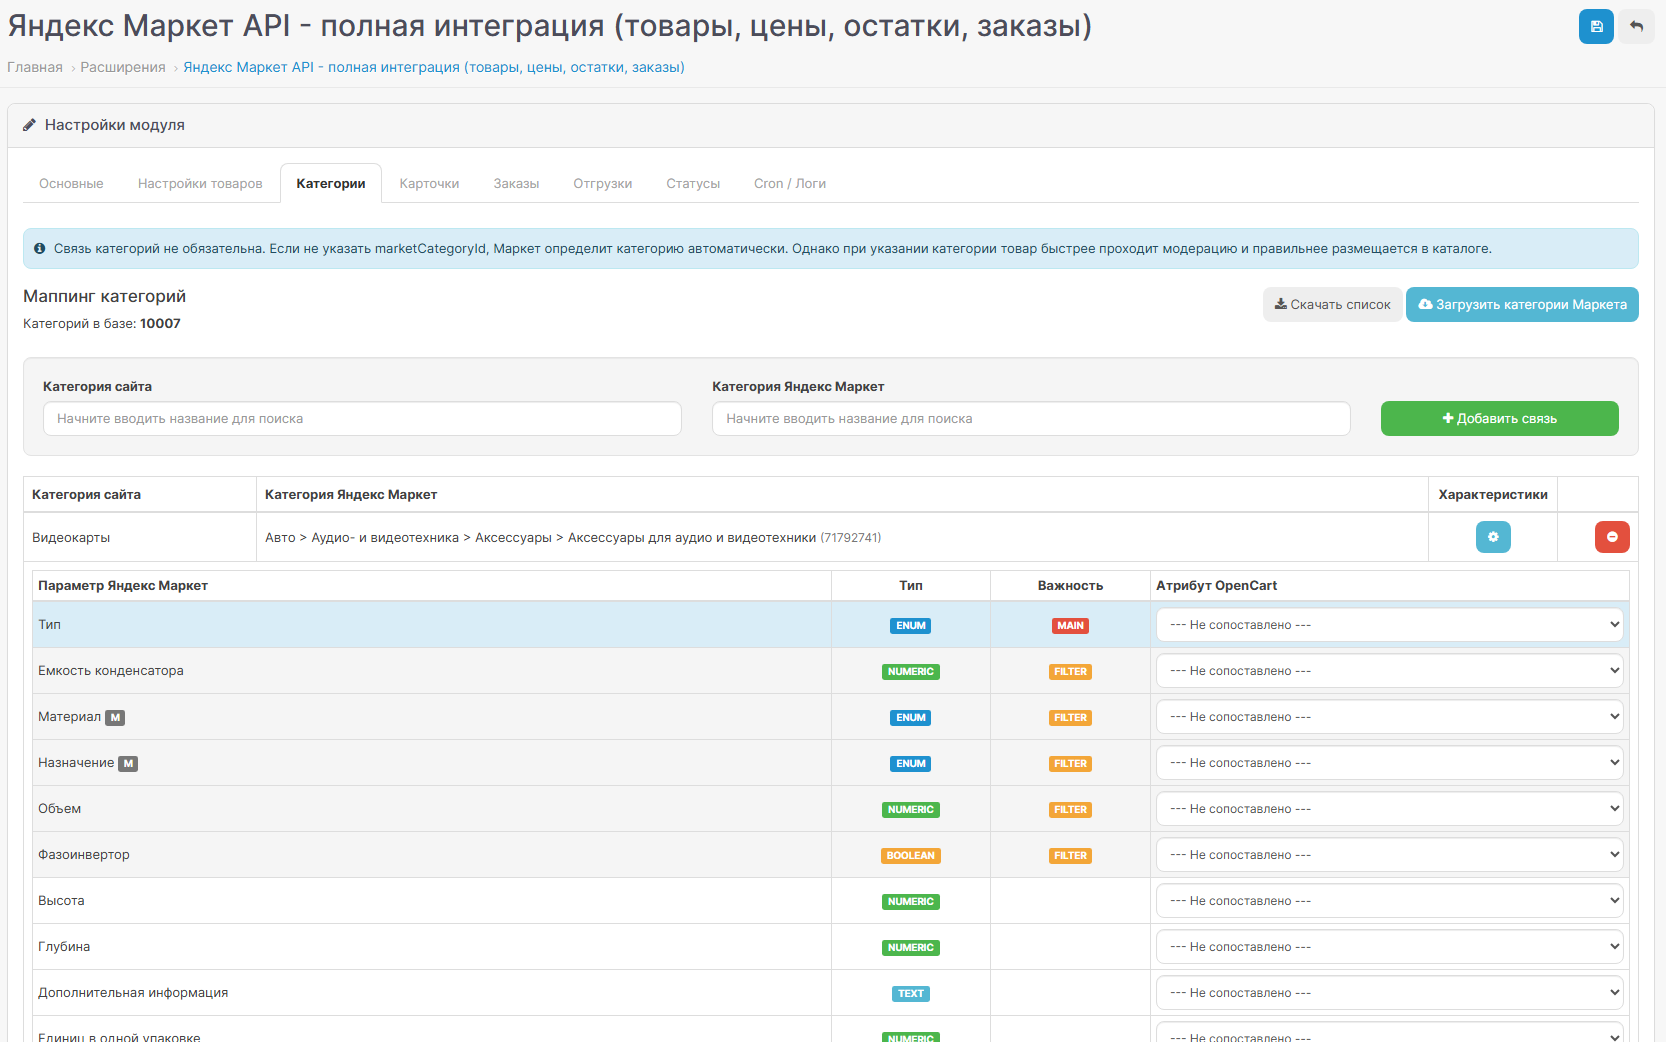Open attribute dropdown for Глубина
Screen dimensions: 1666x1042
(x=1390, y=947)
